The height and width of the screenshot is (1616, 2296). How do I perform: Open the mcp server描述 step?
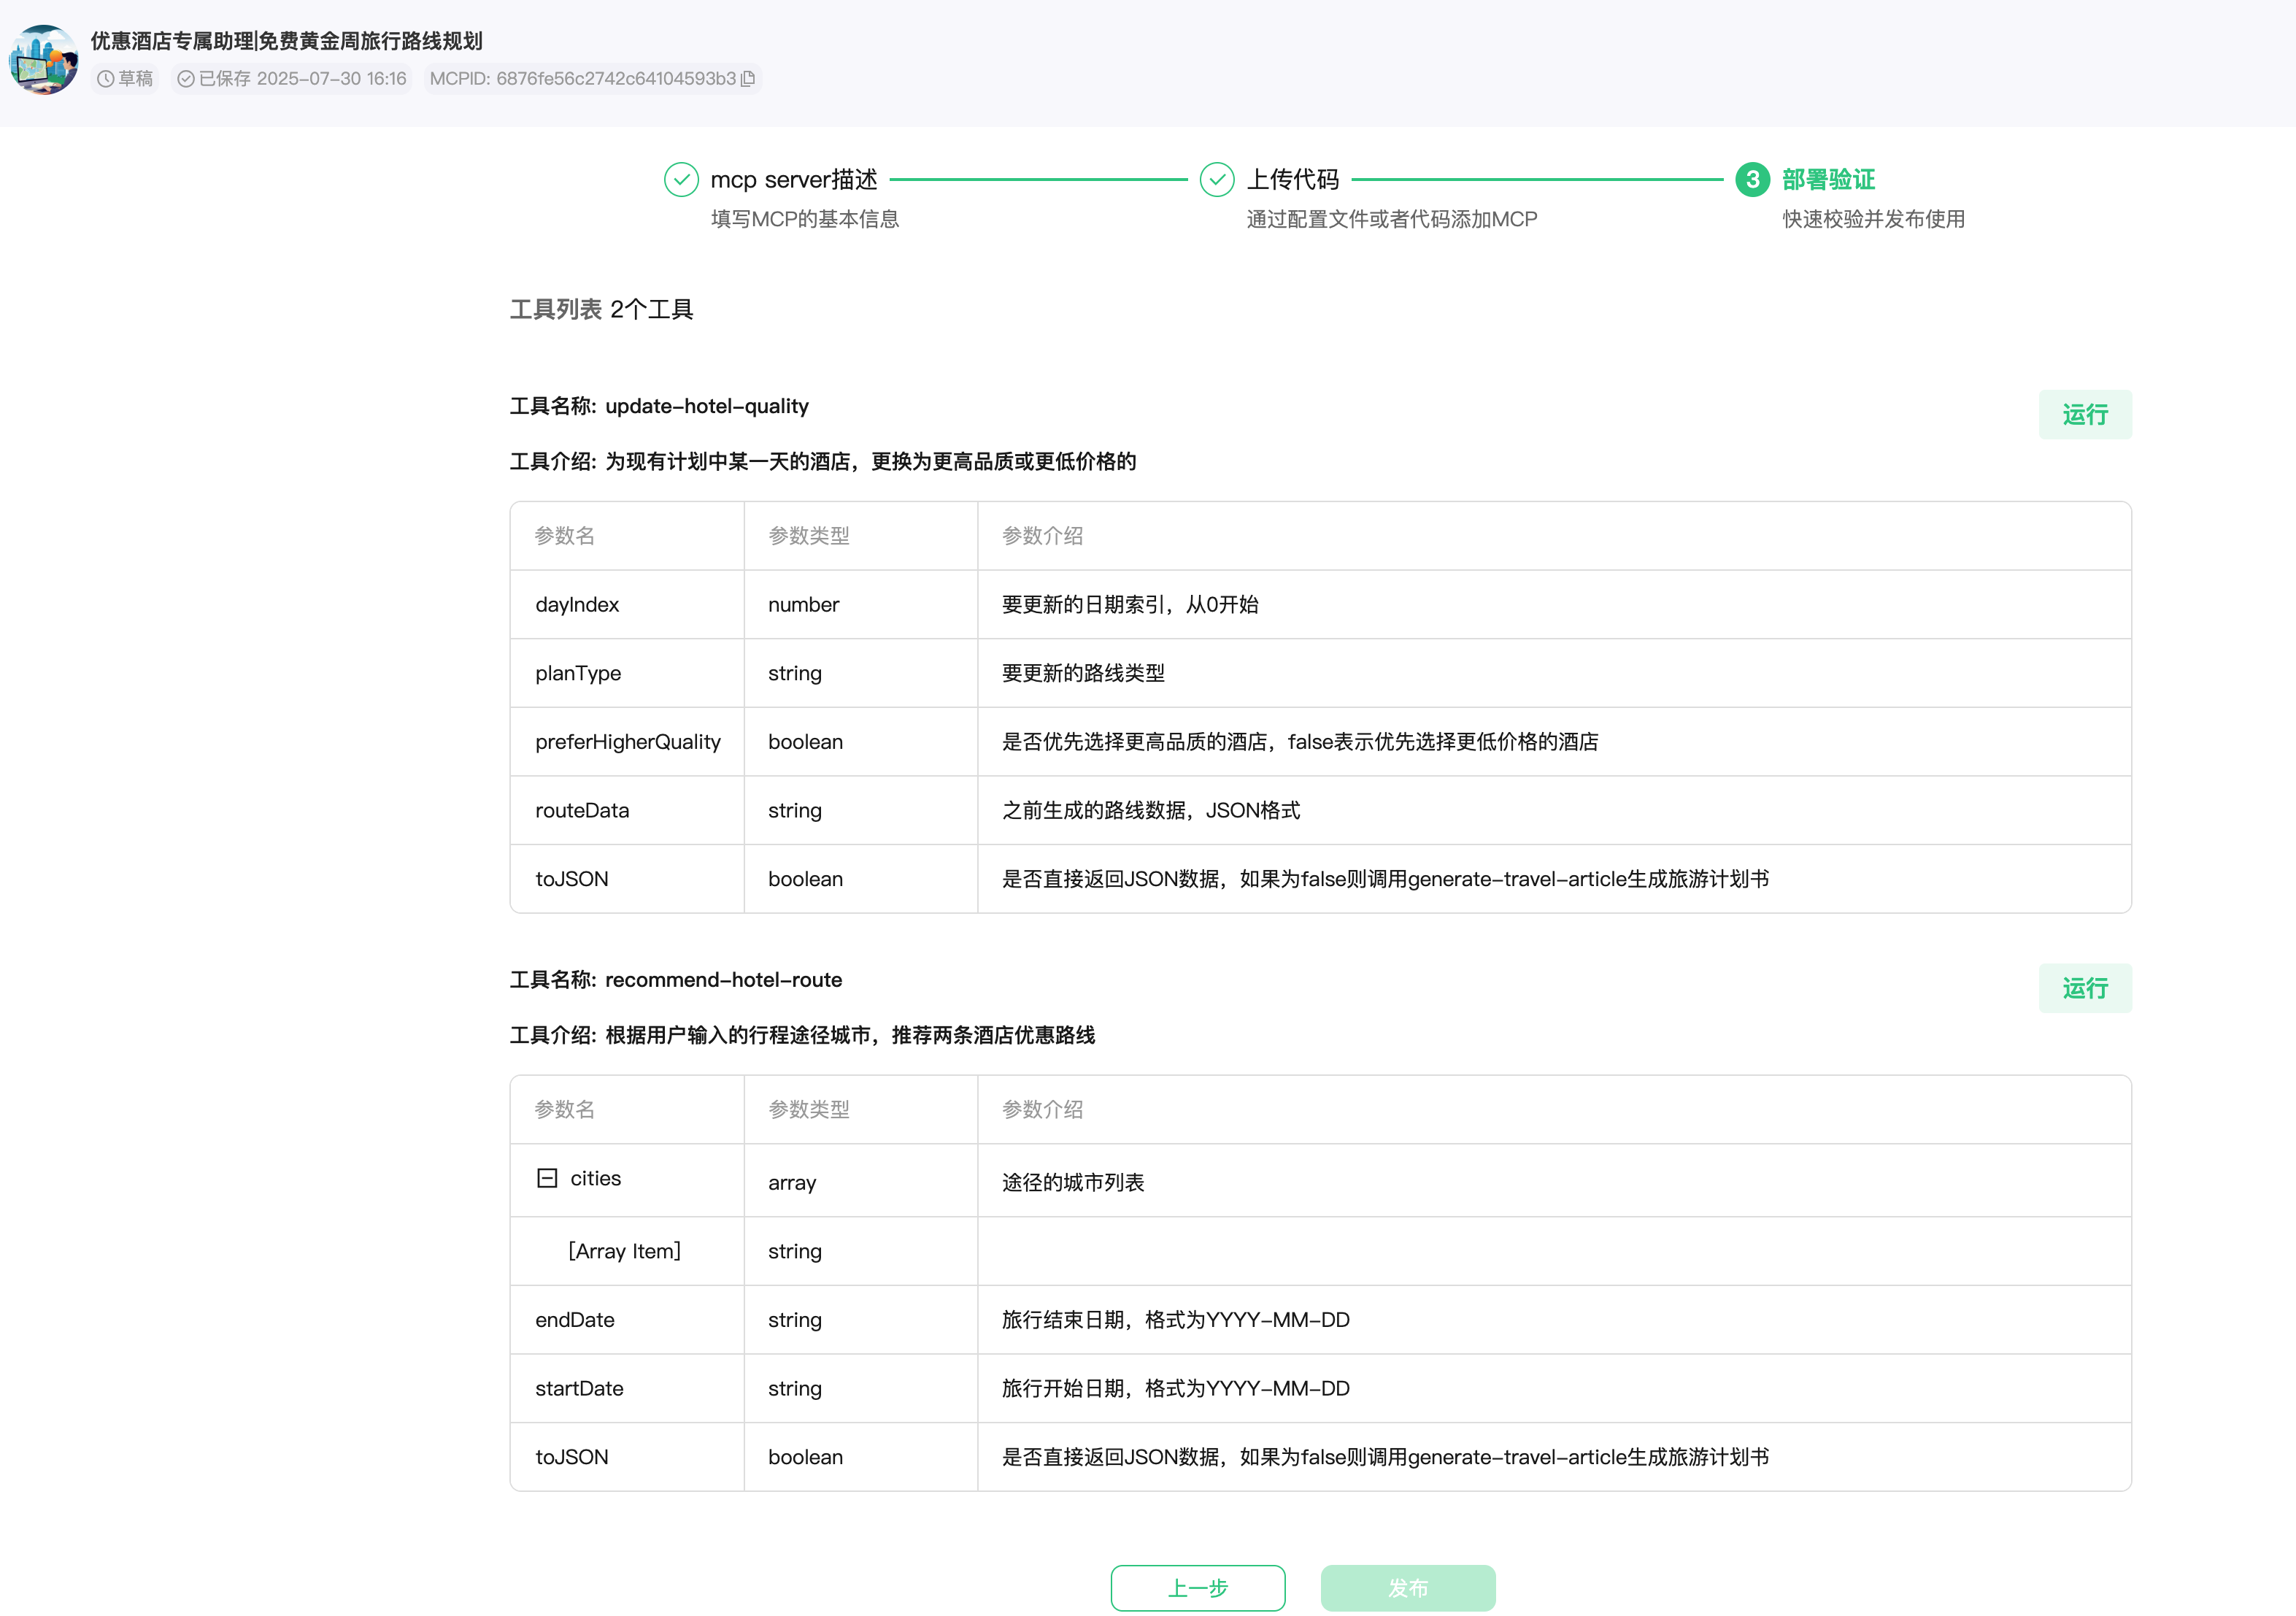(793, 180)
